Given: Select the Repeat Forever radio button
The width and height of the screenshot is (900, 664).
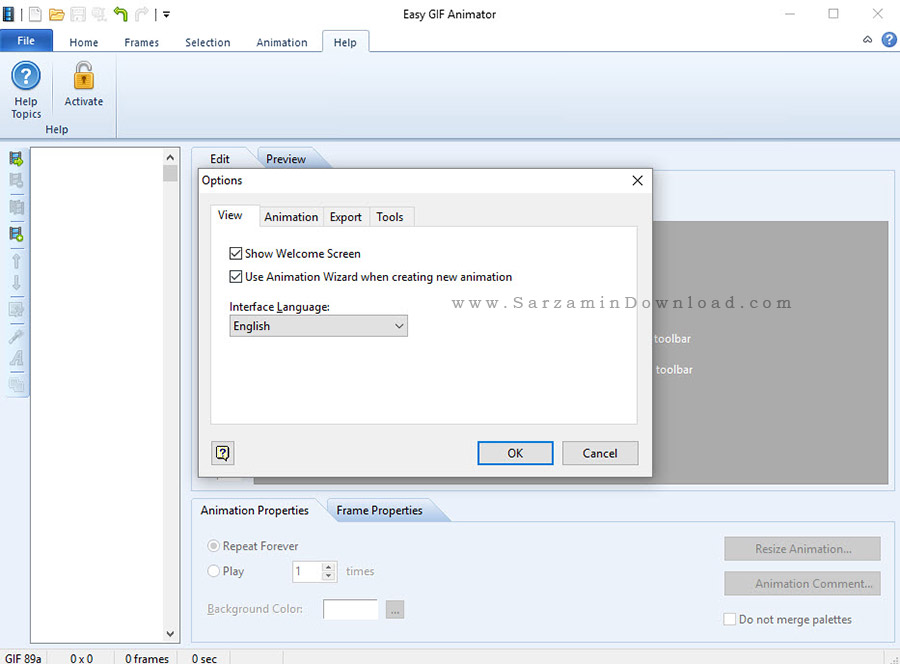Looking at the screenshot, I should click(214, 546).
